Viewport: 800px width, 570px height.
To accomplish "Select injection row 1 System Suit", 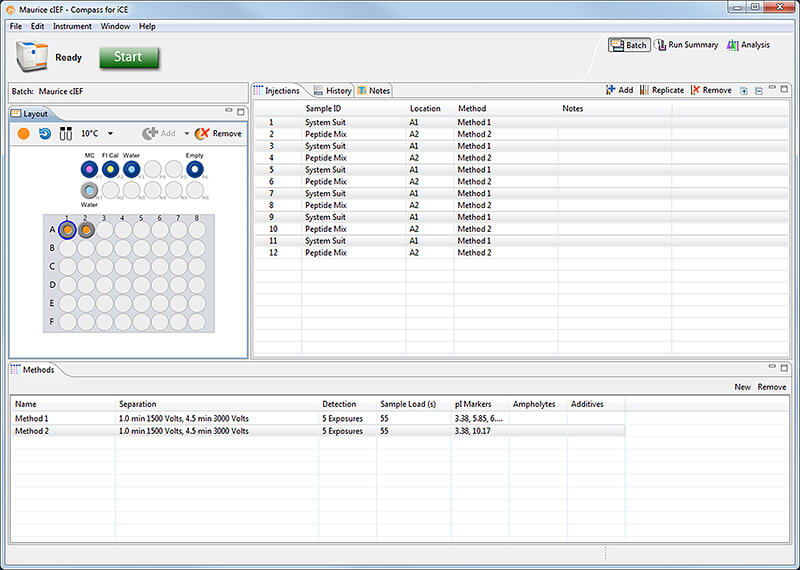I will point(521,122).
